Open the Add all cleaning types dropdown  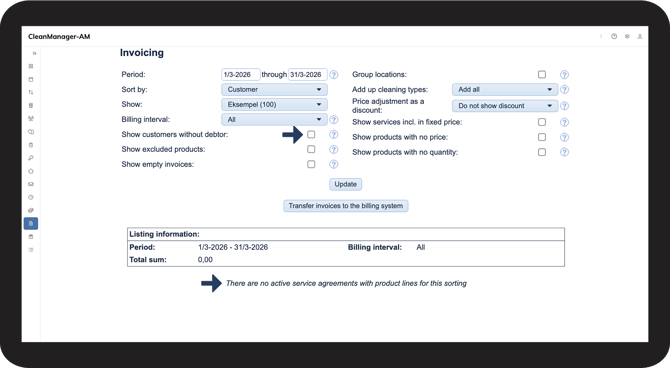click(505, 89)
